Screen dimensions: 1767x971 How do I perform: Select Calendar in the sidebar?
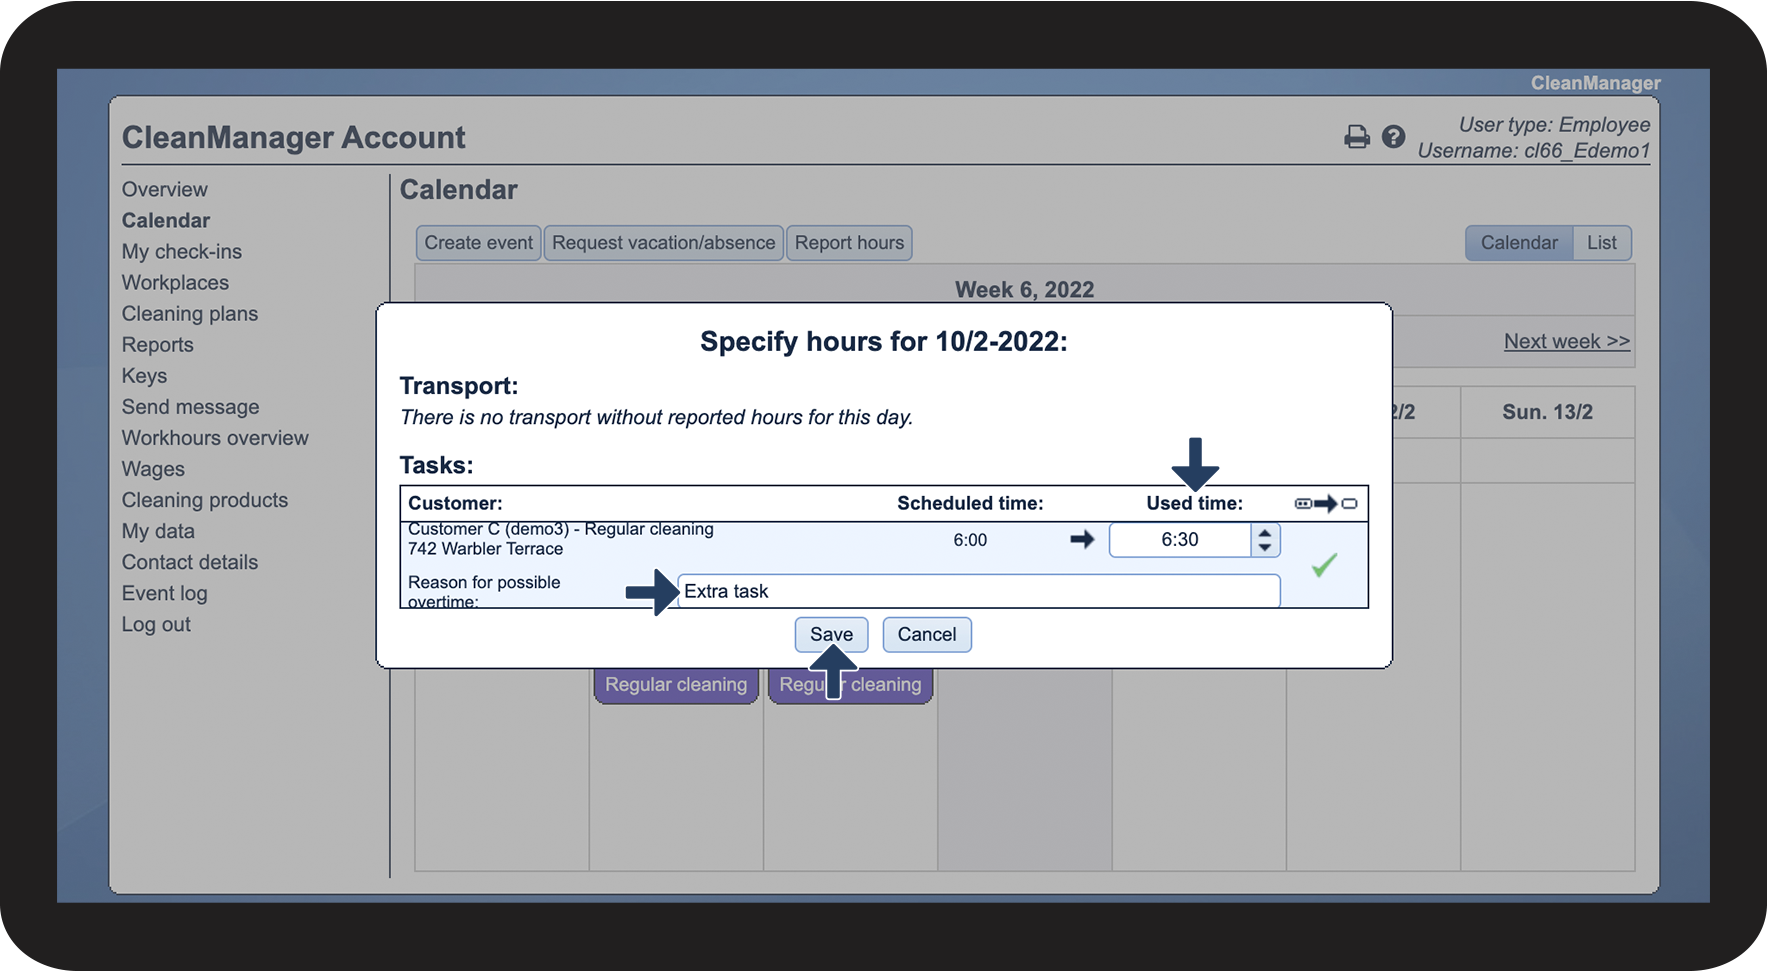point(166,220)
